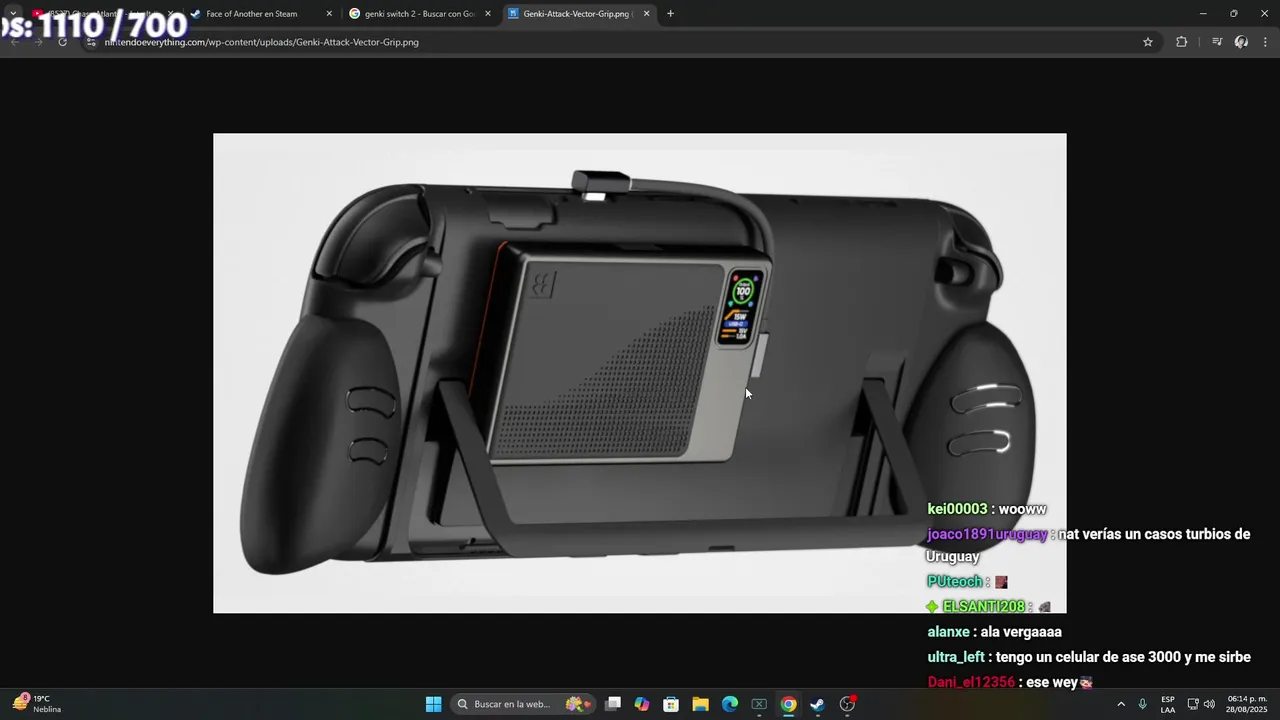Change the ESP LAA input language
This screenshot has width=1280, height=720.
[1168, 704]
